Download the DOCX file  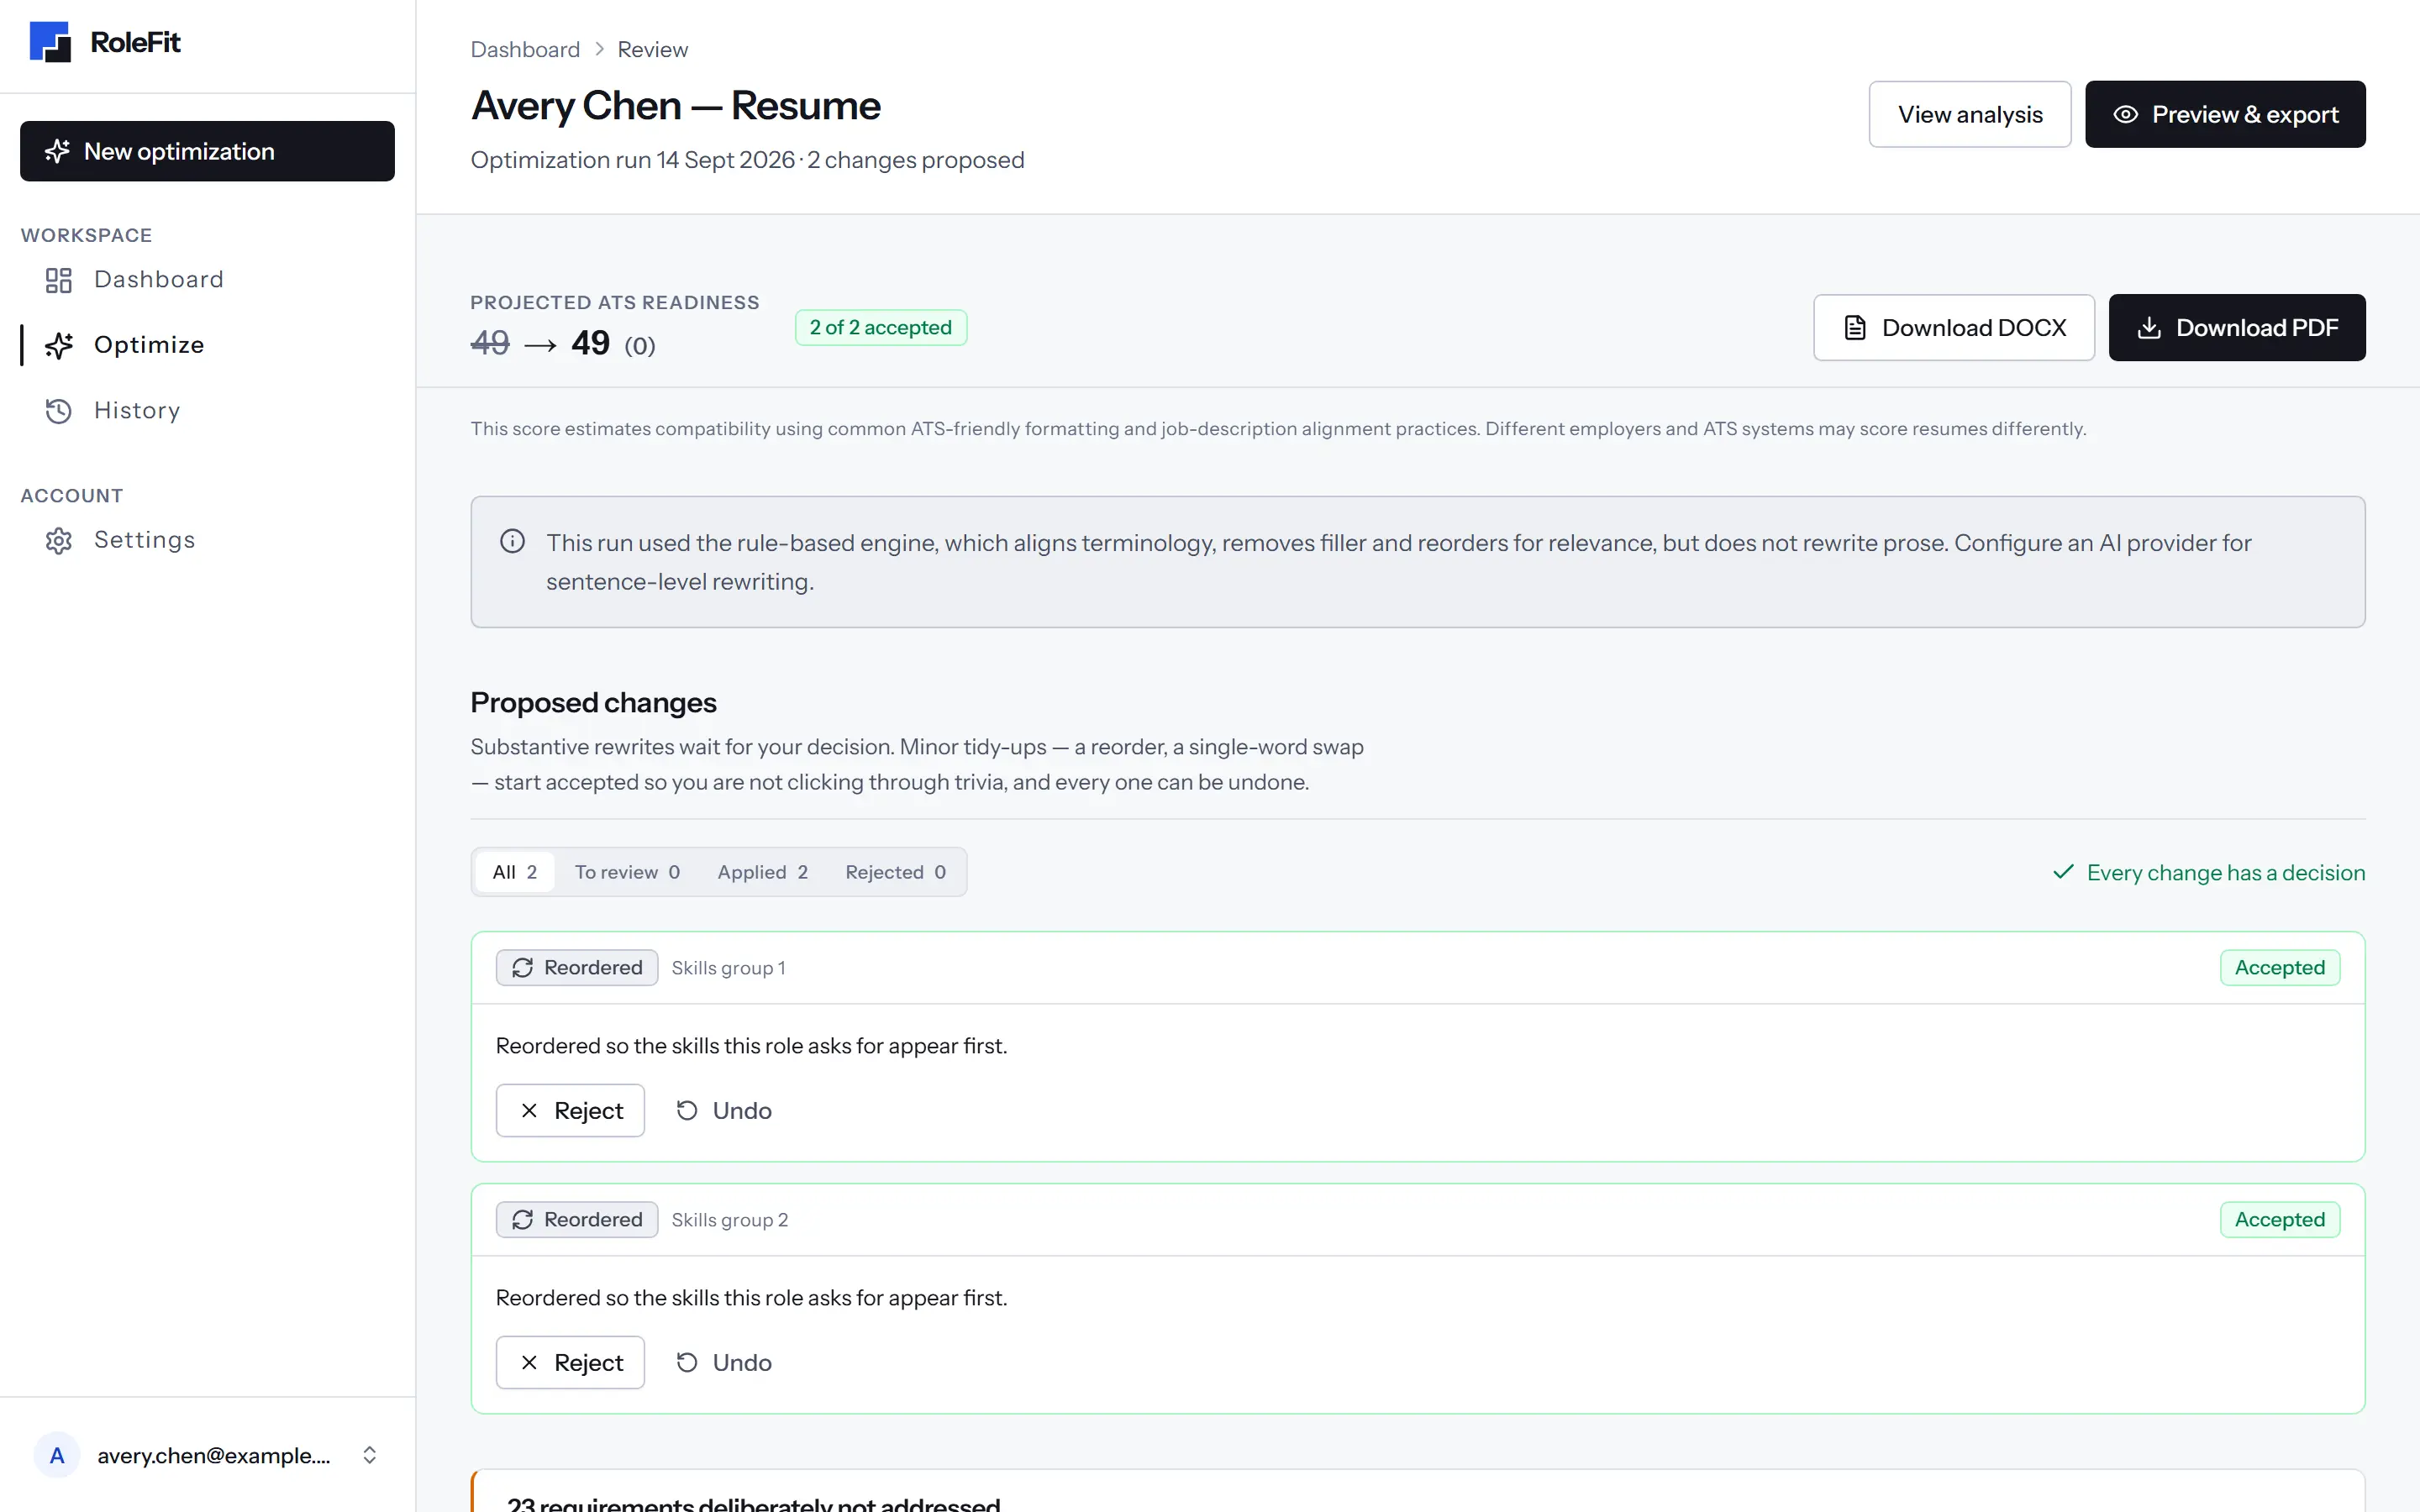pyautogui.click(x=1953, y=327)
